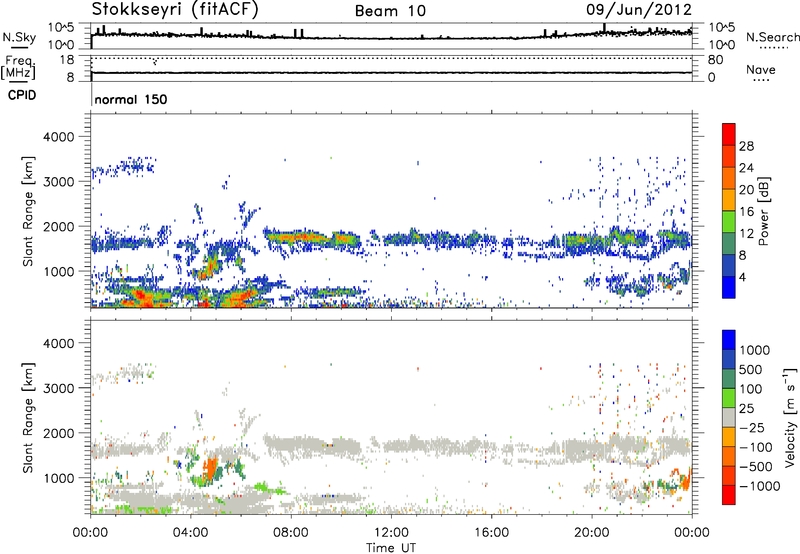The width and height of the screenshot is (800, 554).
Task: Click the "04:00" time tick label
Action: 190,533
